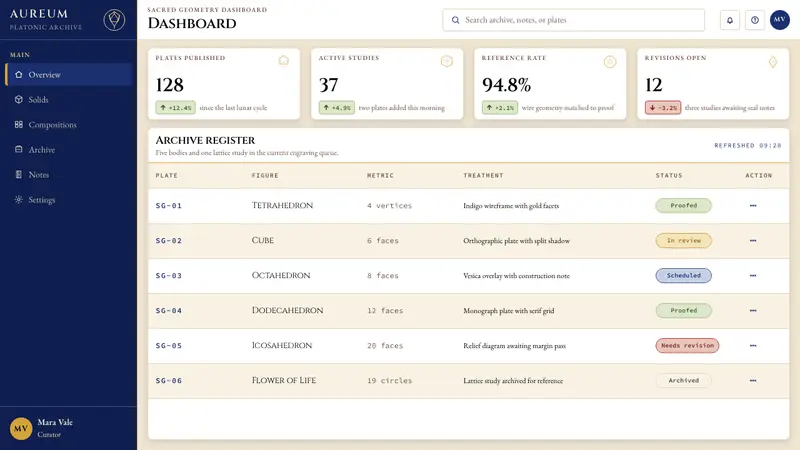Click the Plate column header
This screenshot has height=450, width=800.
point(167,175)
